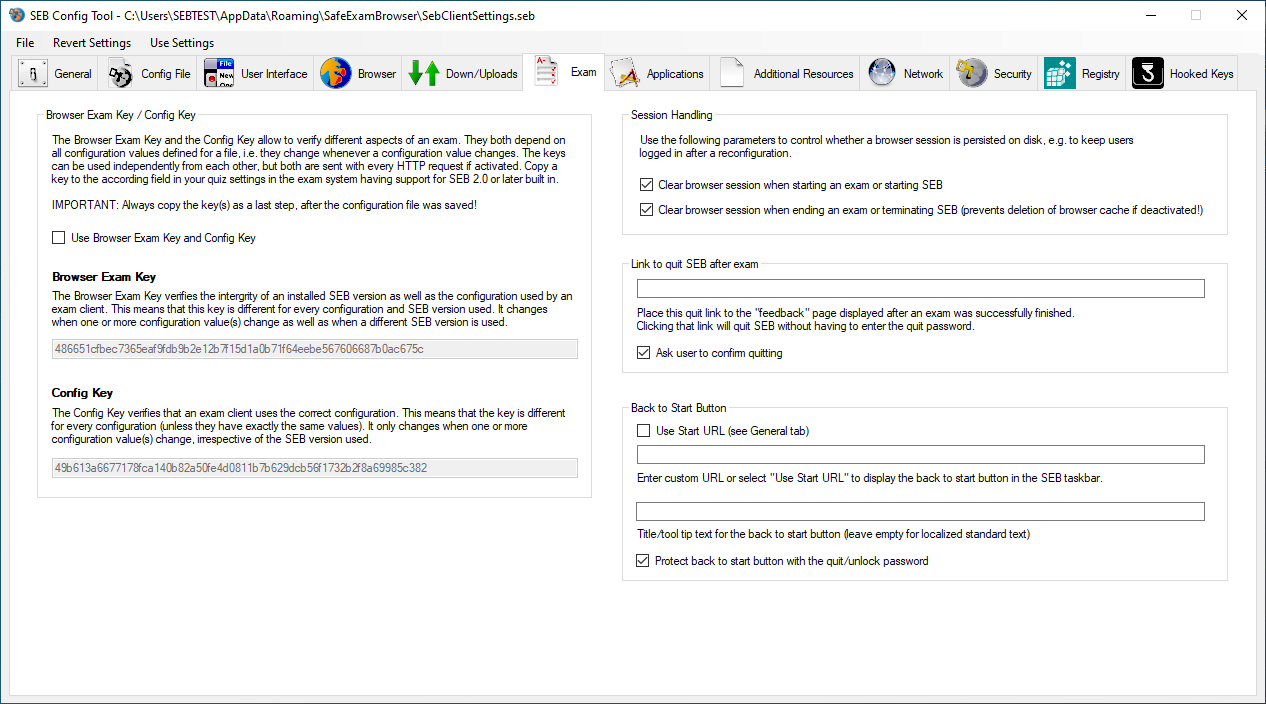The image size is (1266, 704).
Task: Click the Link to quit SEB after exam label
Action: 695,264
